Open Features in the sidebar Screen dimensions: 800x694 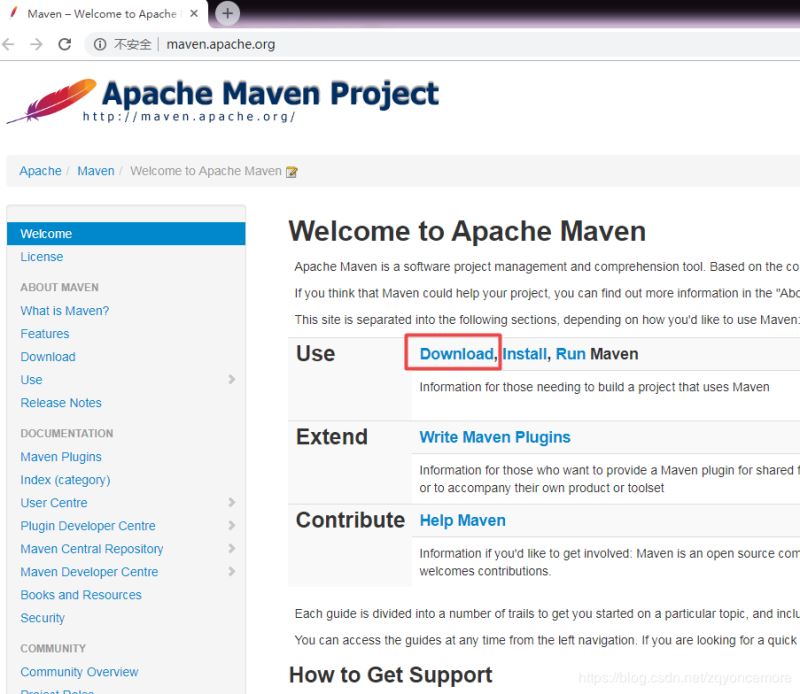45,334
